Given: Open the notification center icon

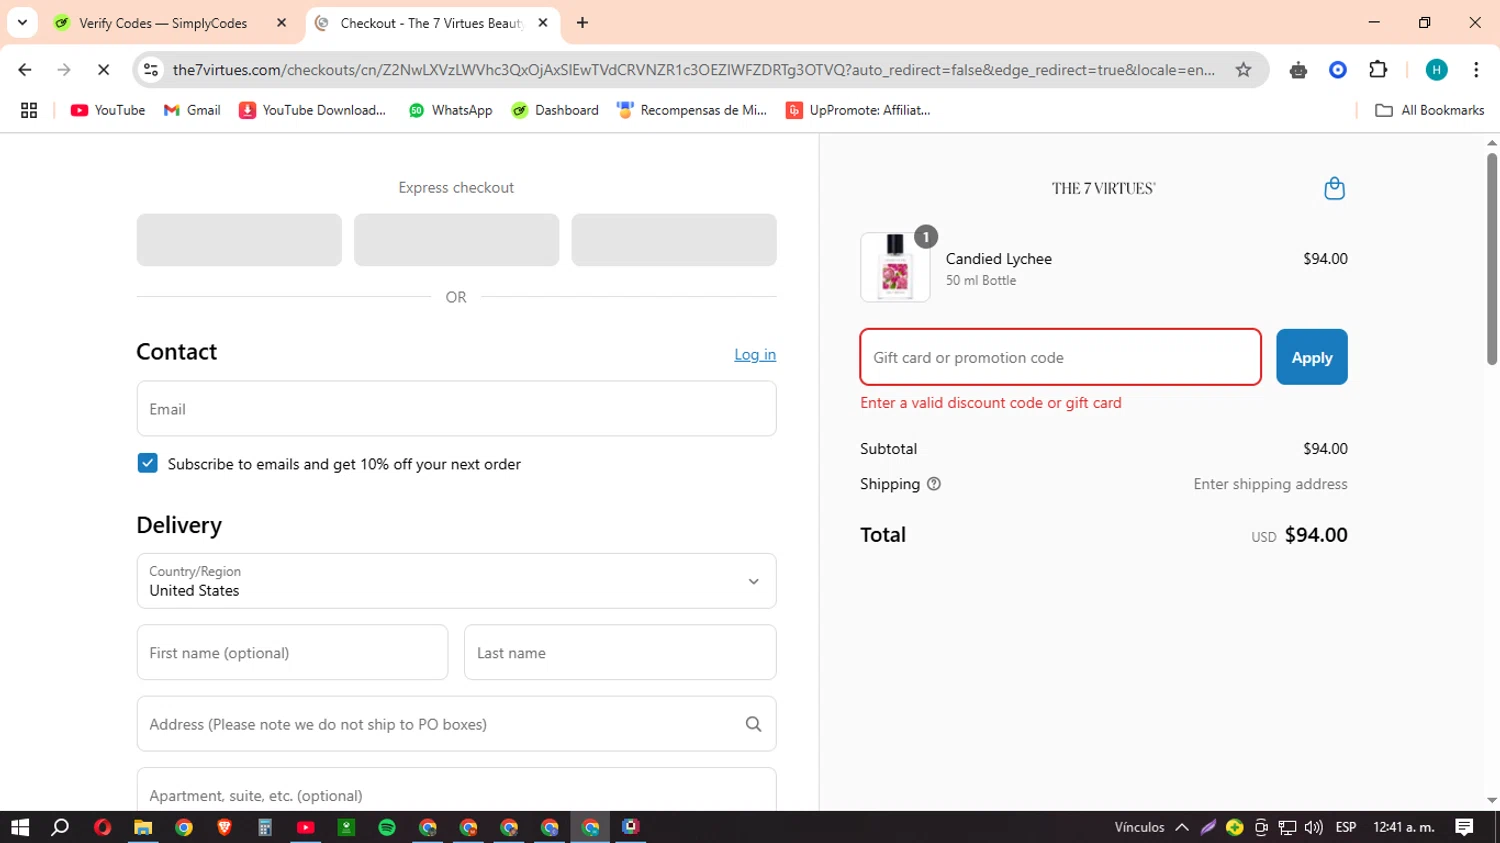Looking at the screenshot, I should (1464, 827).
